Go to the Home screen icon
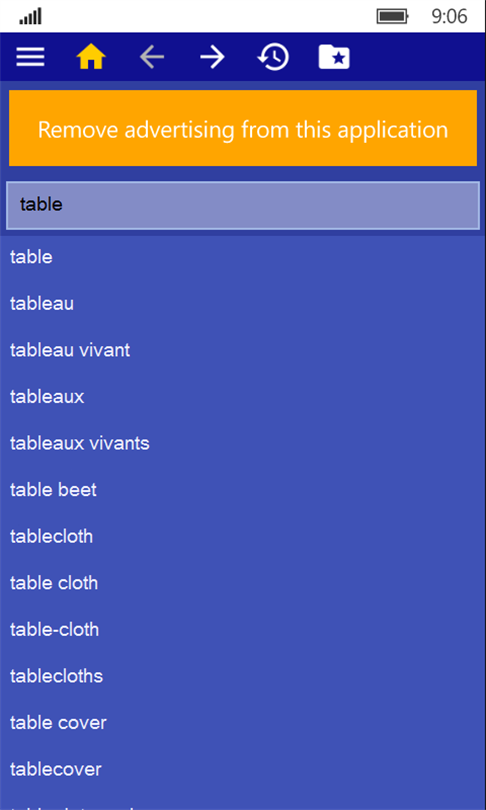Viewport: 486px width, 810px height. 91,57
